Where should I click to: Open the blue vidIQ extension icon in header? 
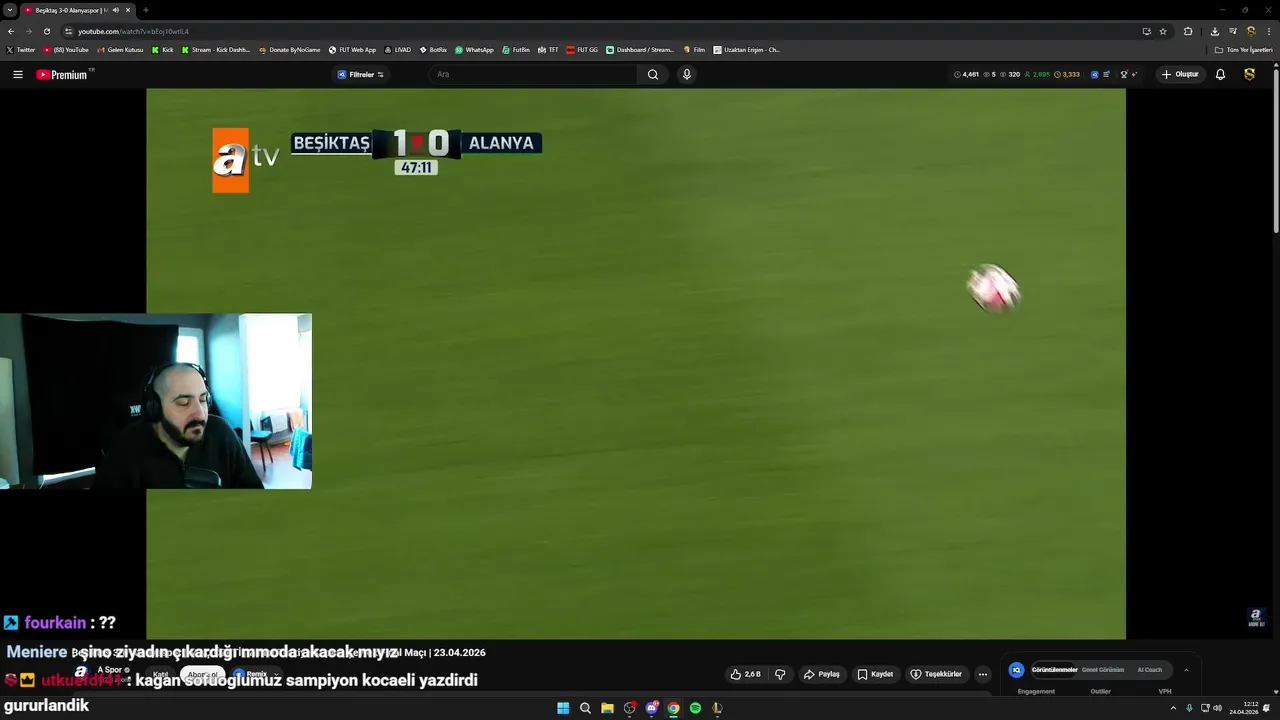(x=1094, y=74)
